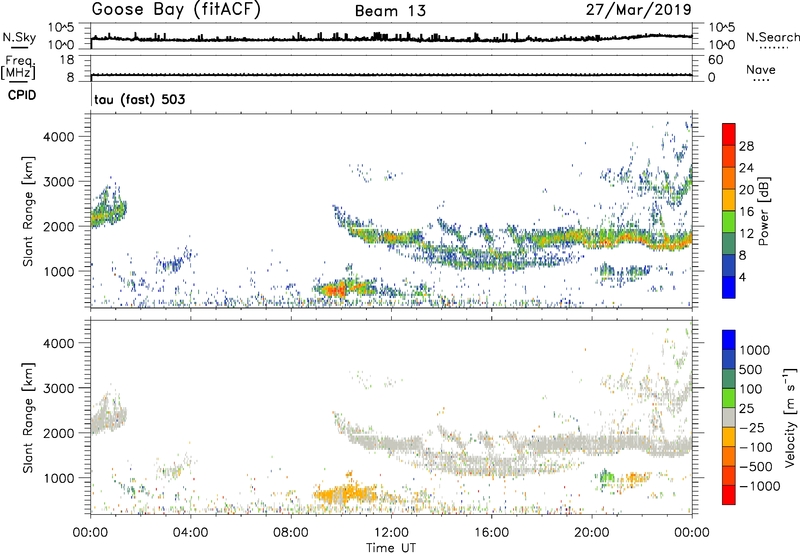Pick the yellow segment of power colorbar
800x554 pixels.
tap(729, 200)
